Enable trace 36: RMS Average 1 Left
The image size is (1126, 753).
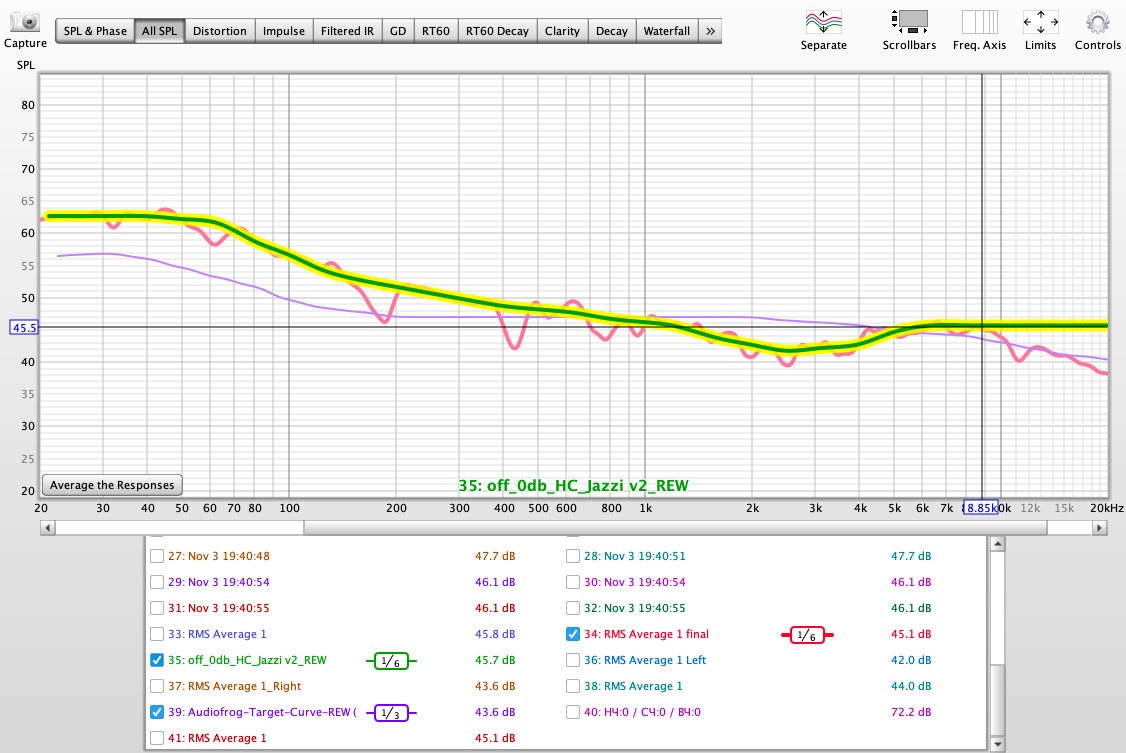(x=572, y=660)
